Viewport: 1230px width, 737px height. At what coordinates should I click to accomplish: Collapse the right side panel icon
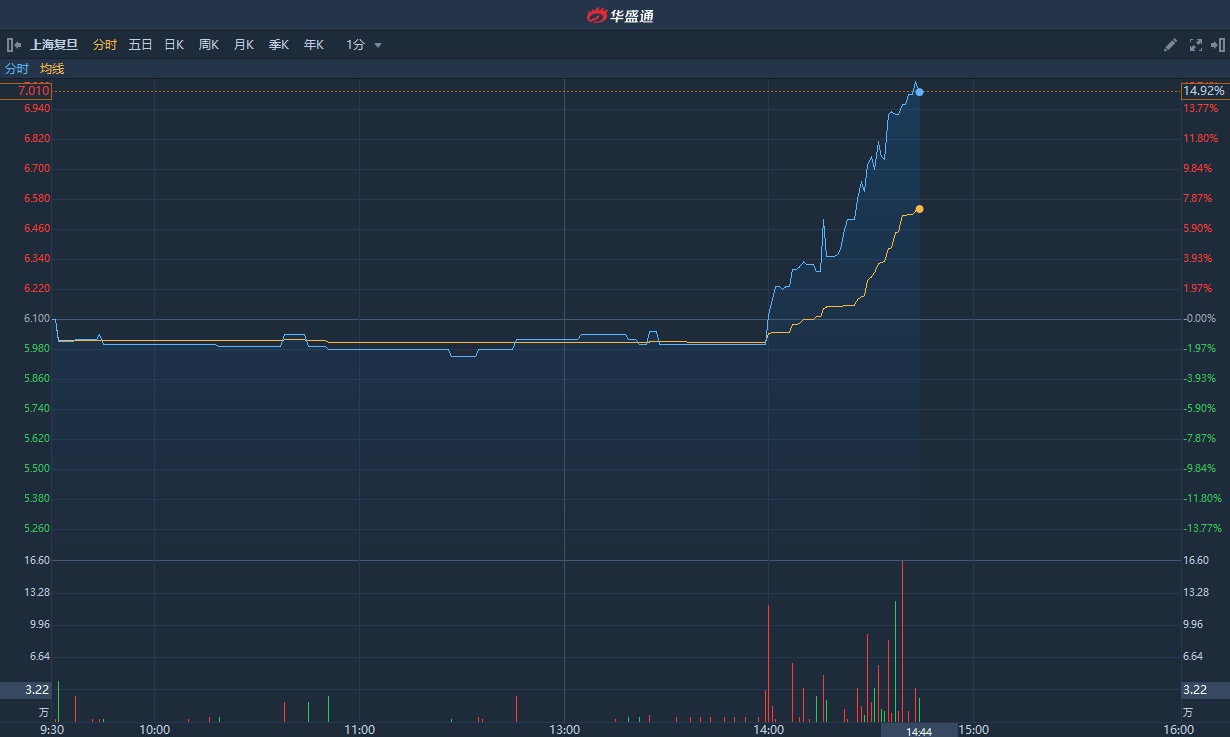(x=1217, y=45)
